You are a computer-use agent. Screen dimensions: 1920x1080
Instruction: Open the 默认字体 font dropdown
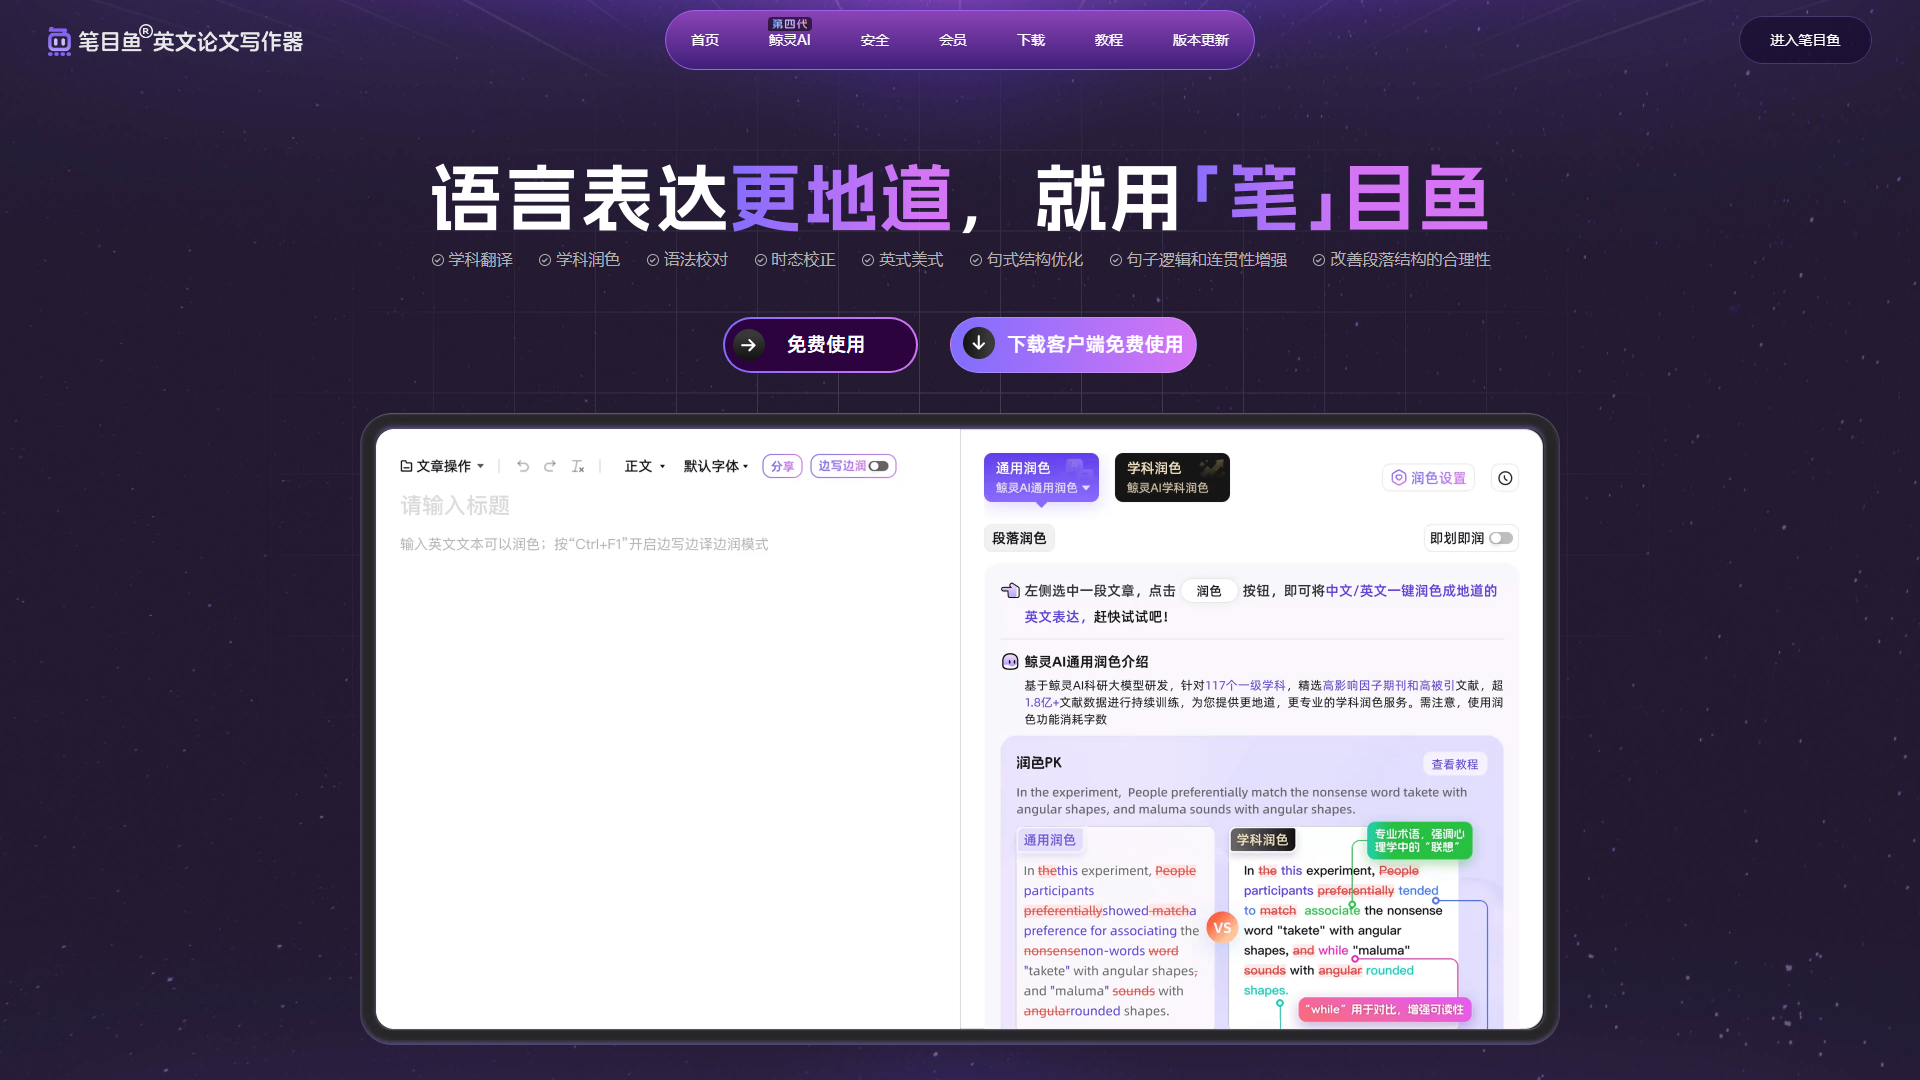(716, 466)
